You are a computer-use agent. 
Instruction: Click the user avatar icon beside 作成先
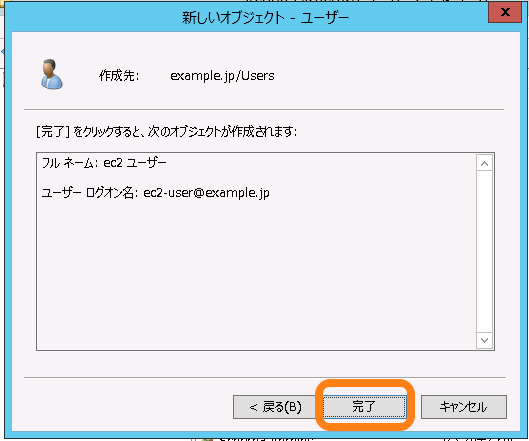coord(51,75)
